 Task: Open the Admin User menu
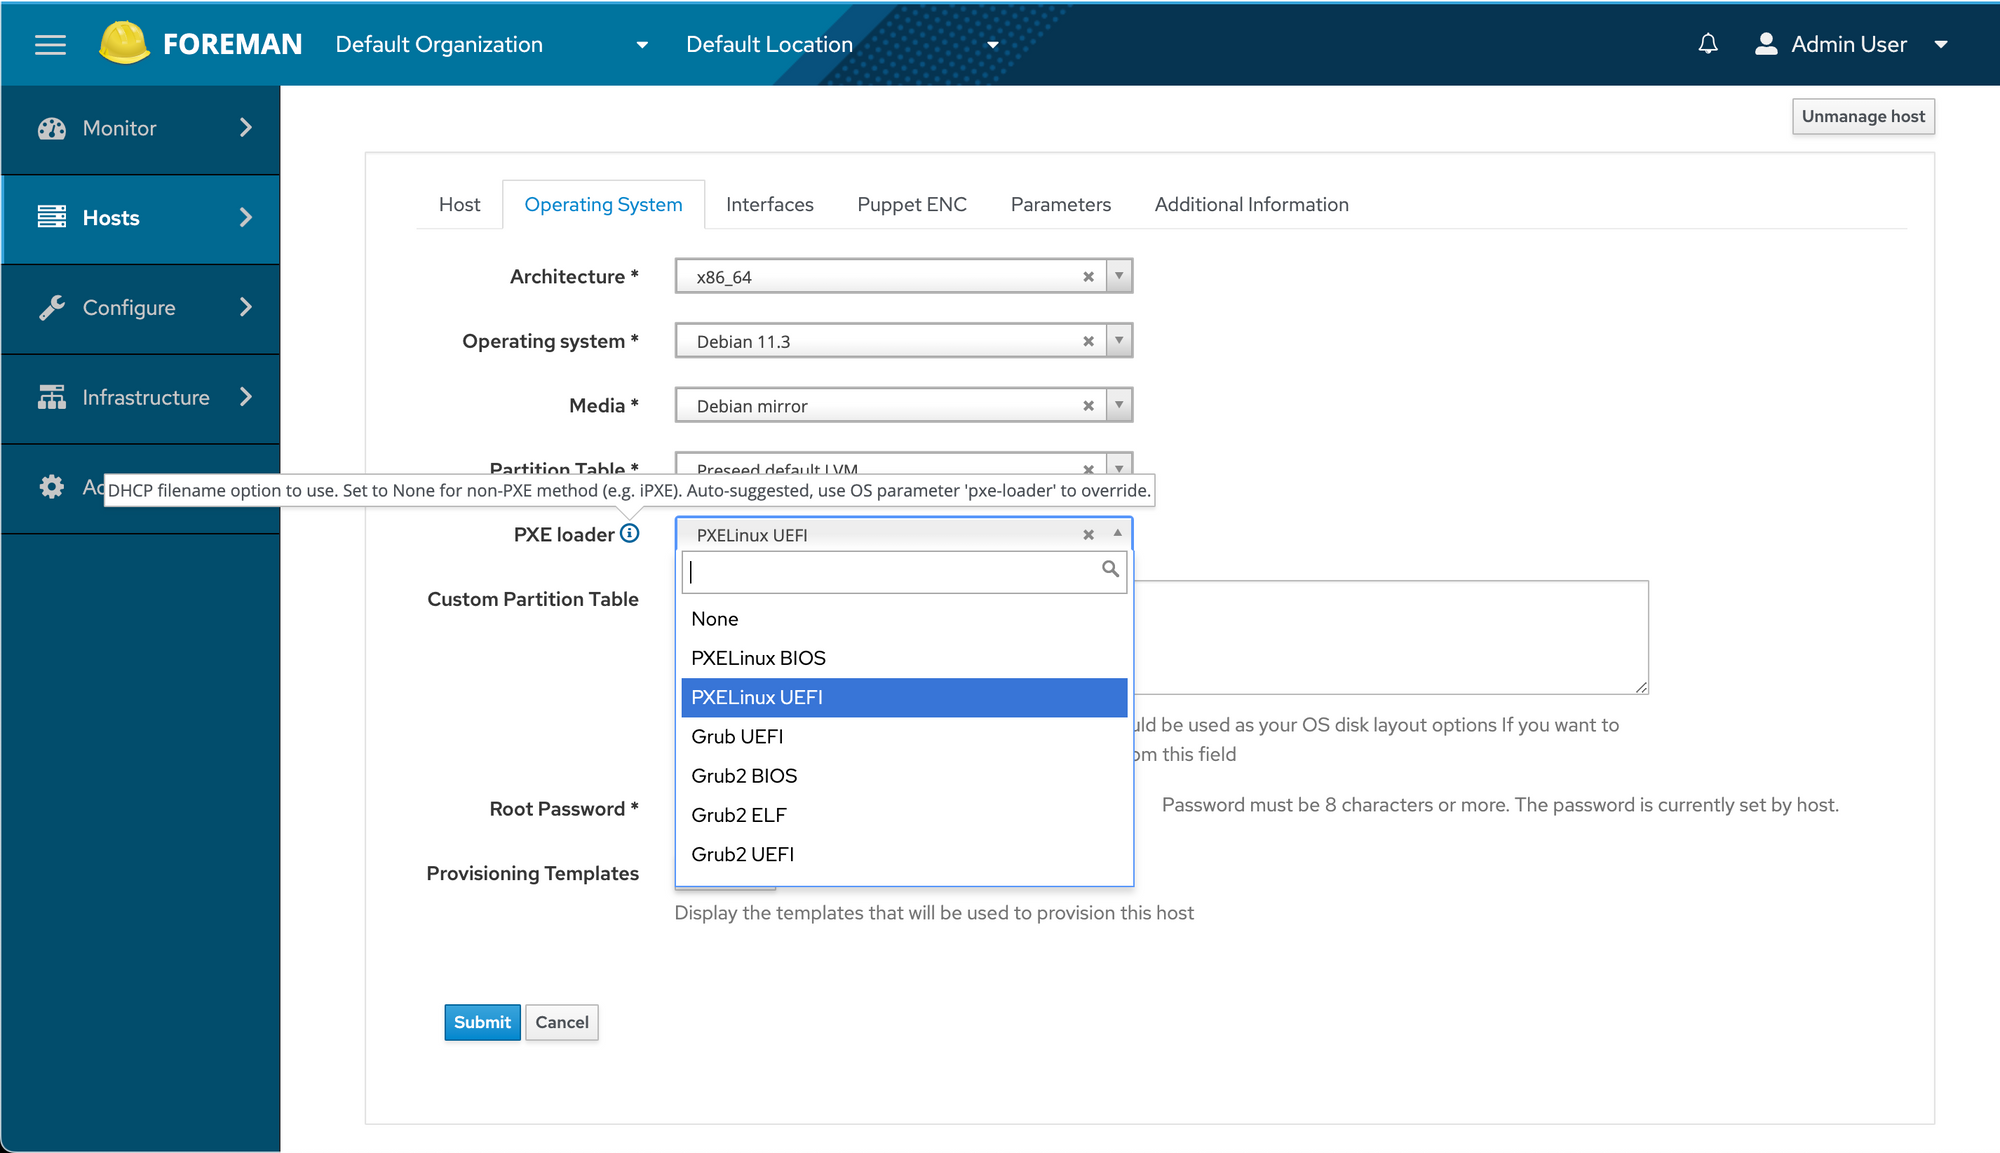click(x=1849, y=45)
